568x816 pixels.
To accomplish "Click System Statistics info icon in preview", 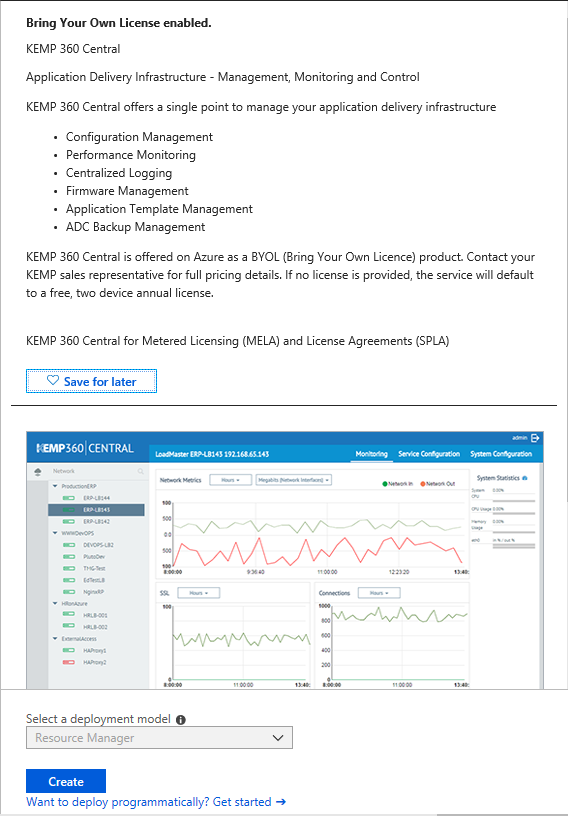I will tap(524, 478).
